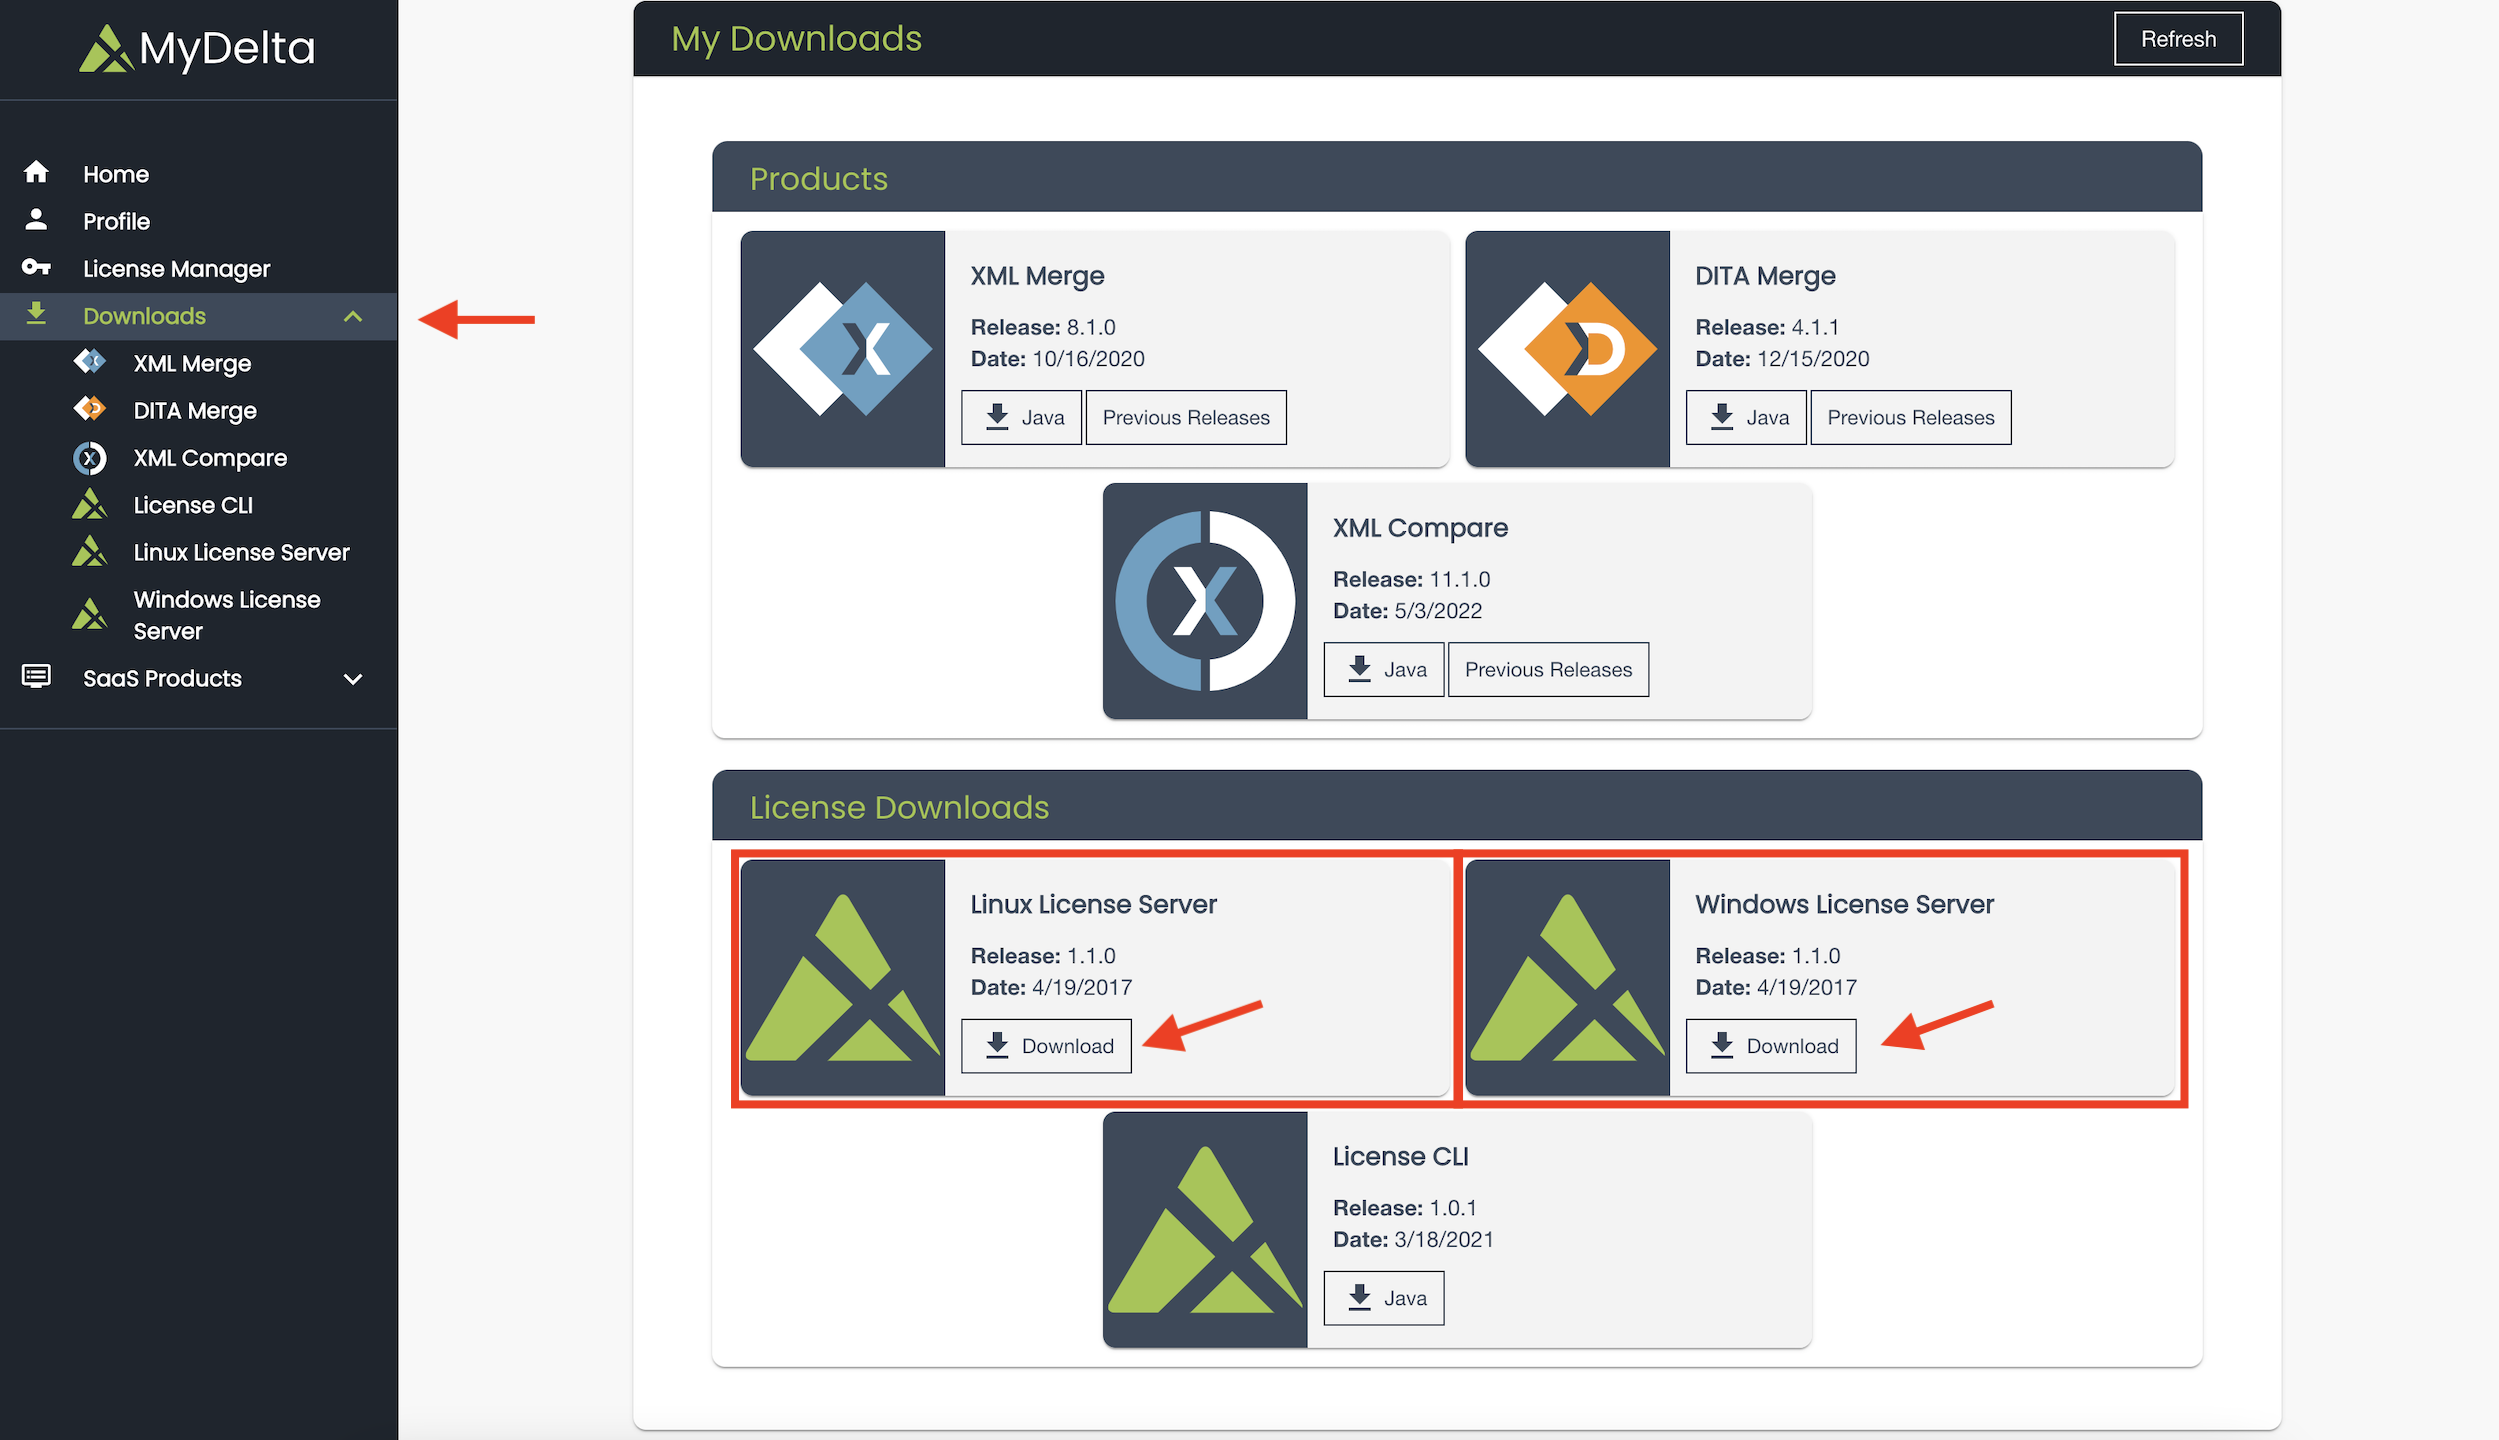This screenshot has width=2499, height=1440.
Task: Download Linux License Server
Action: 1046,1046
